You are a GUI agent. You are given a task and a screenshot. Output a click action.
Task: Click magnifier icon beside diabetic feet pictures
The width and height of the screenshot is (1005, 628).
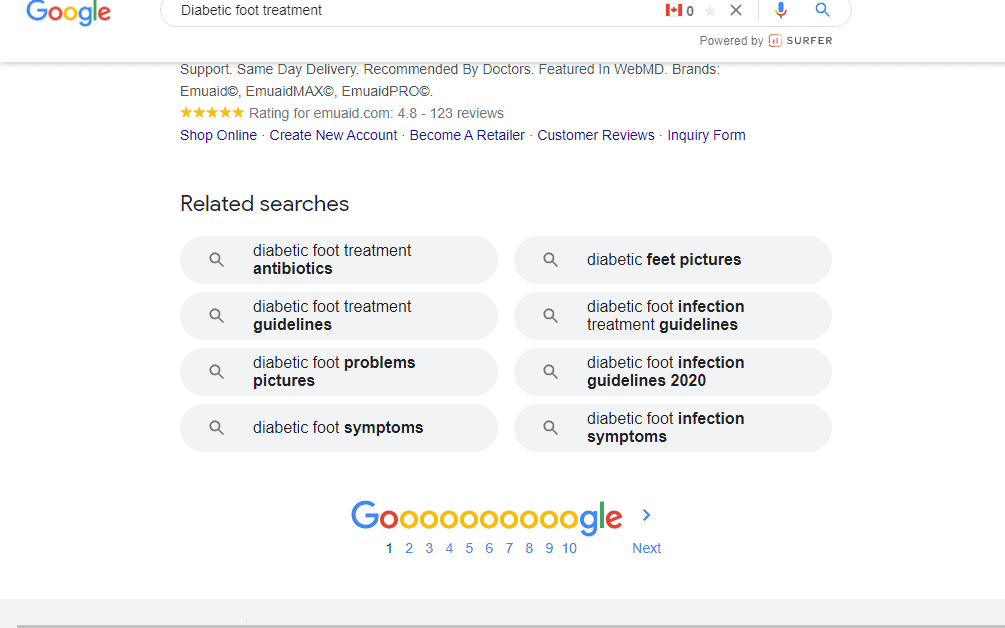550,260
